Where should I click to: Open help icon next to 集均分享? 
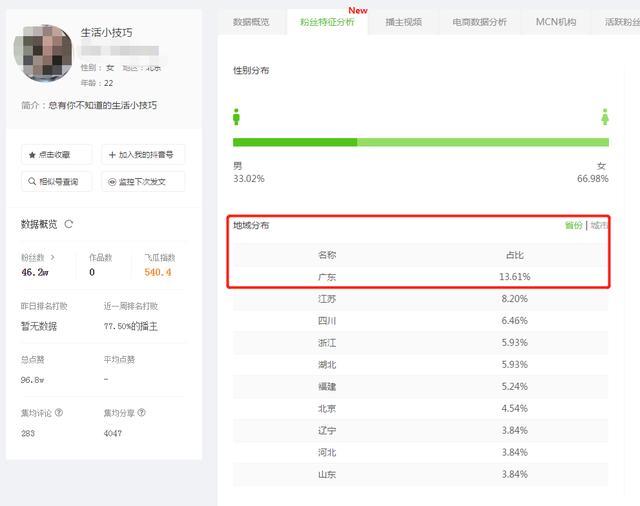[141, 413]
